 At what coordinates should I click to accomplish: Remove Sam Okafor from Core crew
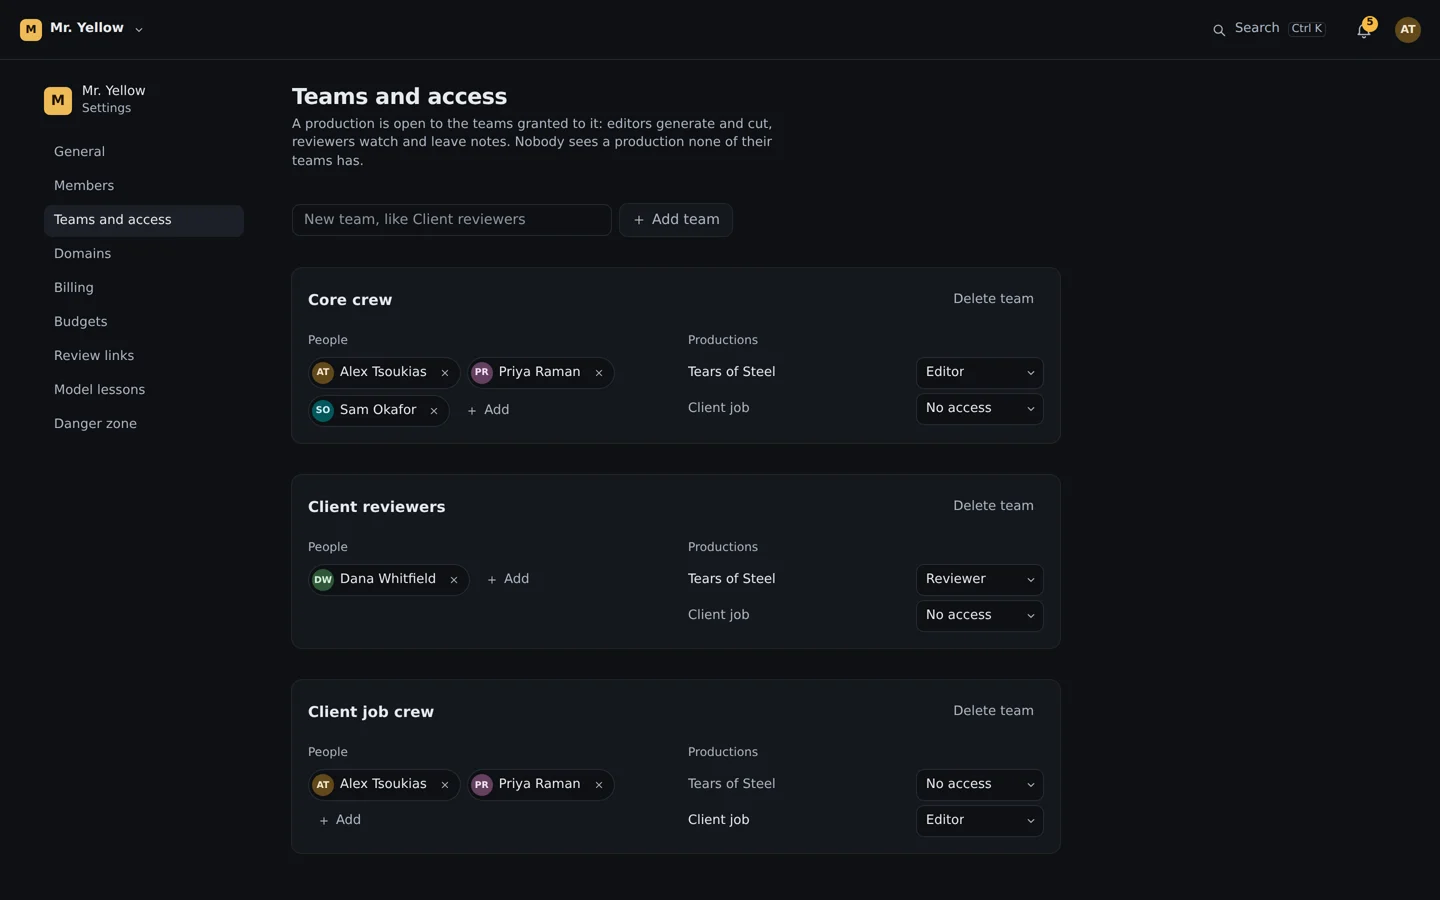pos(434,411)
